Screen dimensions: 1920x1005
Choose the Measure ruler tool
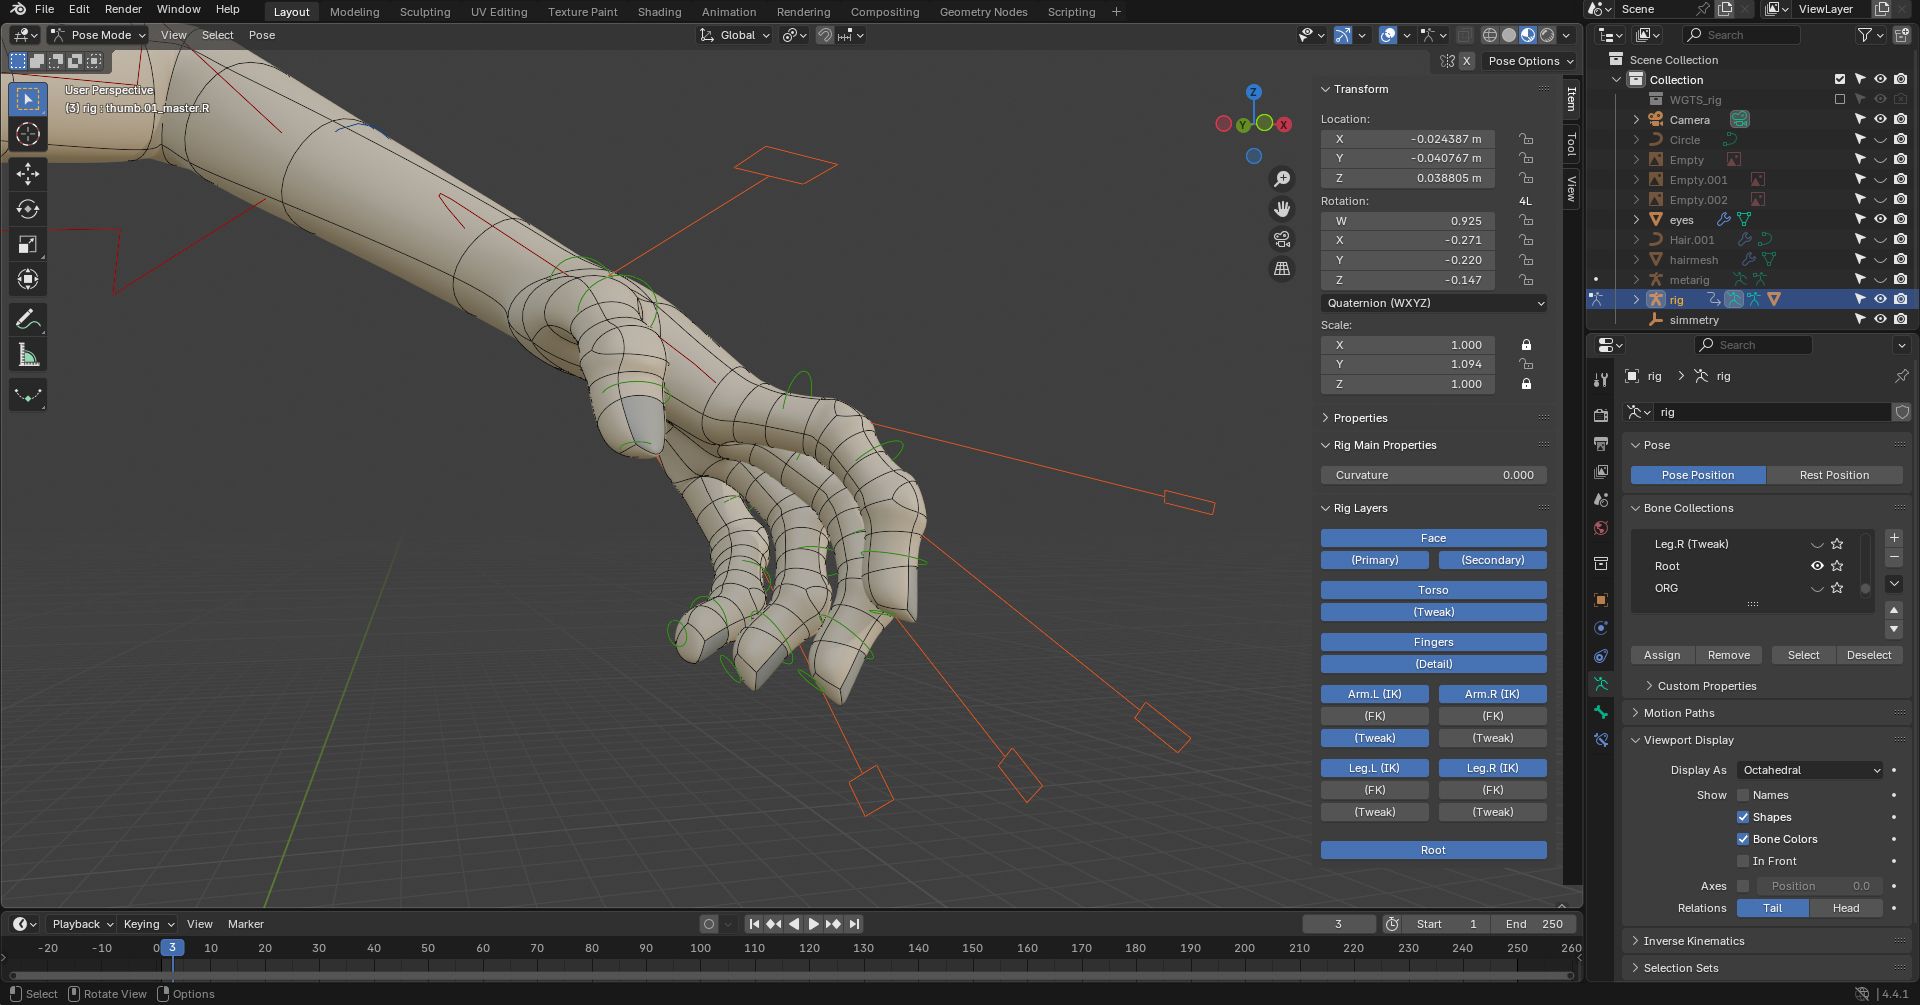tap(28, 356)
